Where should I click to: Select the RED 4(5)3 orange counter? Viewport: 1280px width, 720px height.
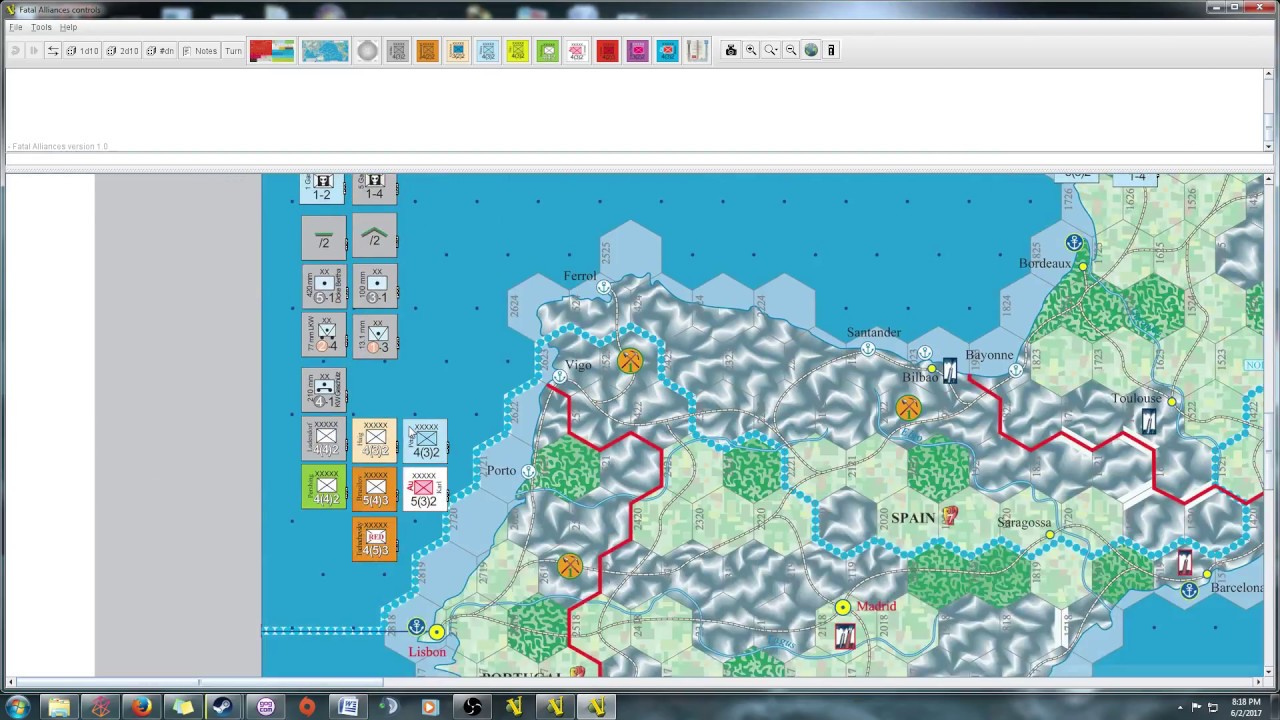click(374, 539)
